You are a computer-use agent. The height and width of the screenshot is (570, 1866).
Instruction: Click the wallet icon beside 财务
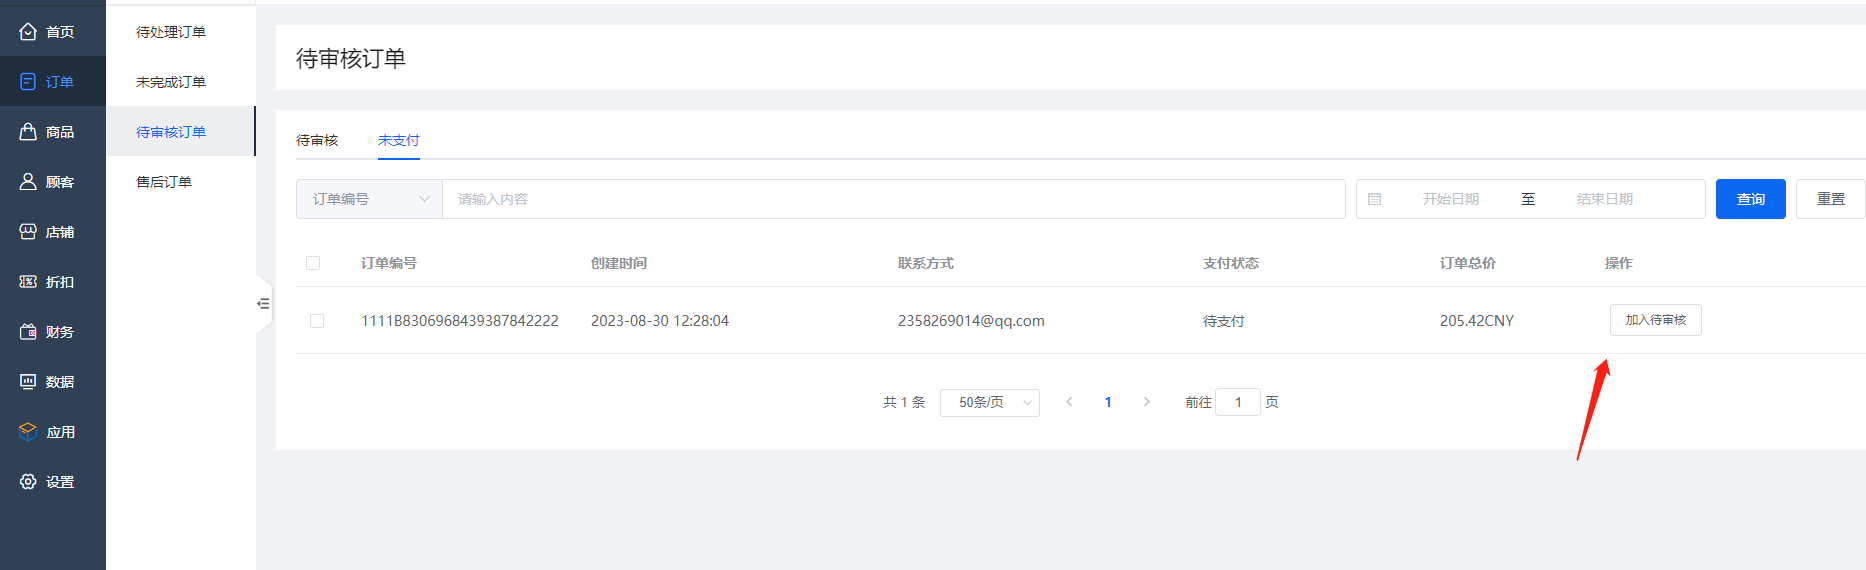click(x=28, y=332)
